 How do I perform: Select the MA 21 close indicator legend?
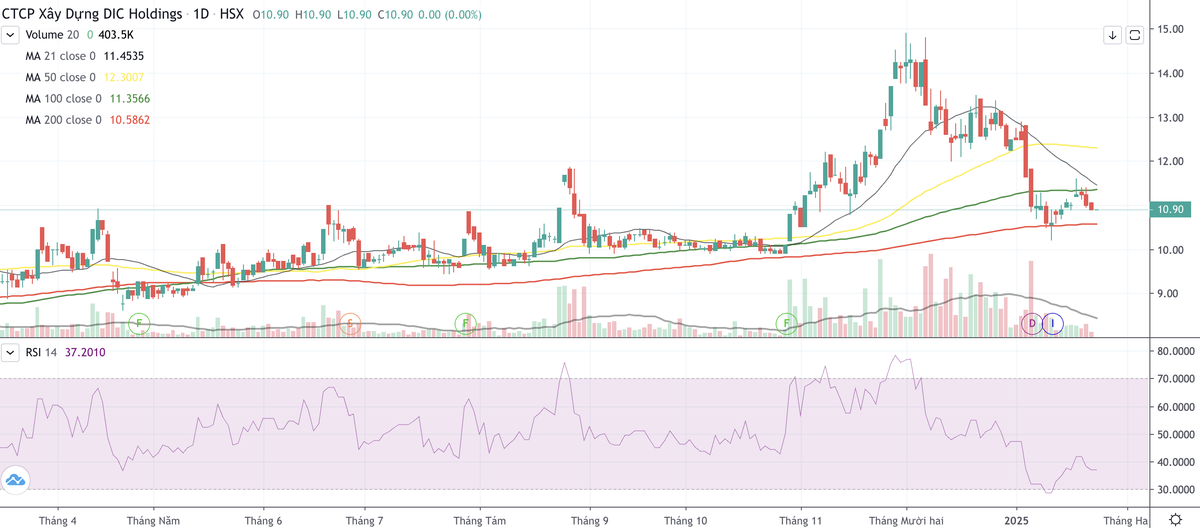60,56
